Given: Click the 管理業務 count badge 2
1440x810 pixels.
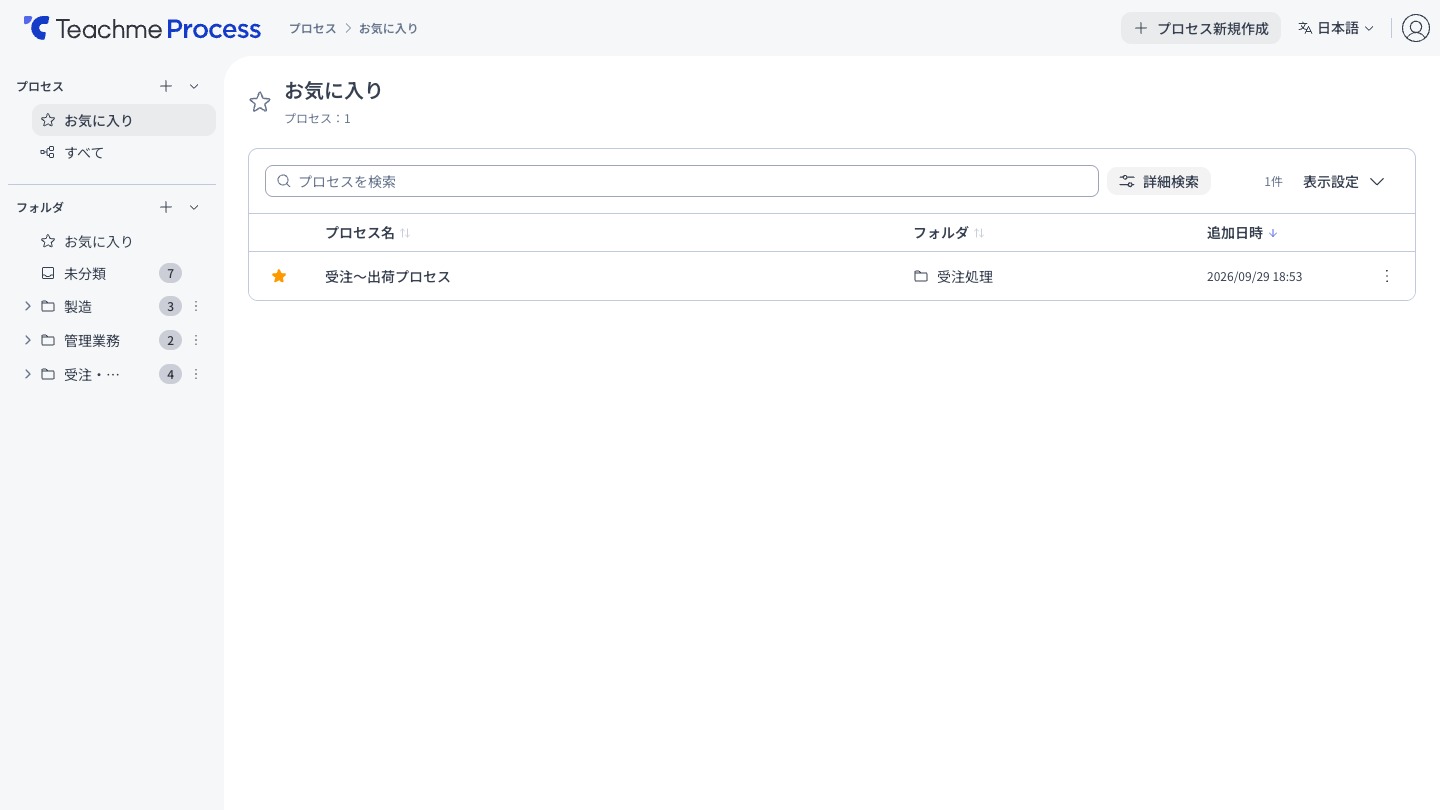Looking at the screenshot, I should coord(170,340).
